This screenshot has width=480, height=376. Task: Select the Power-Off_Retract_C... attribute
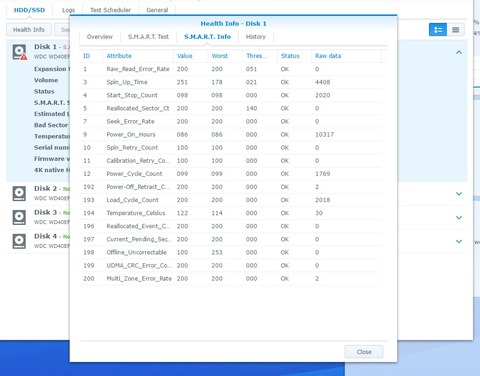(x=231, y=187)
